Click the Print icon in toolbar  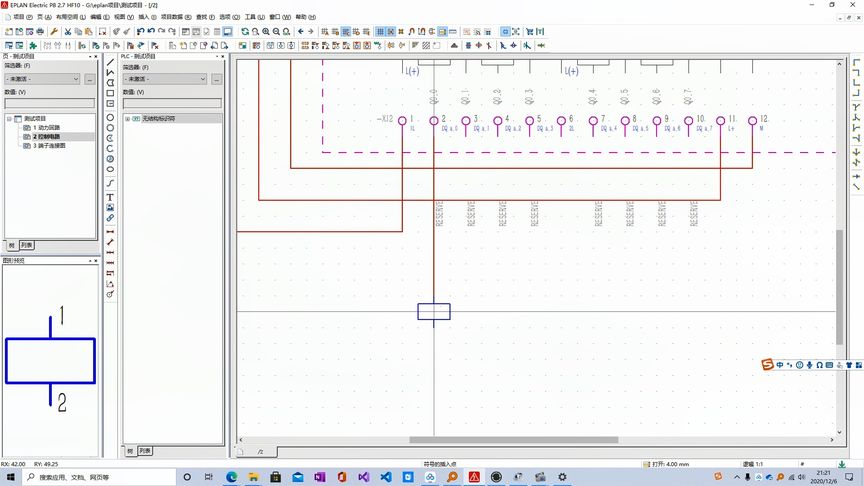click(40, 31)
